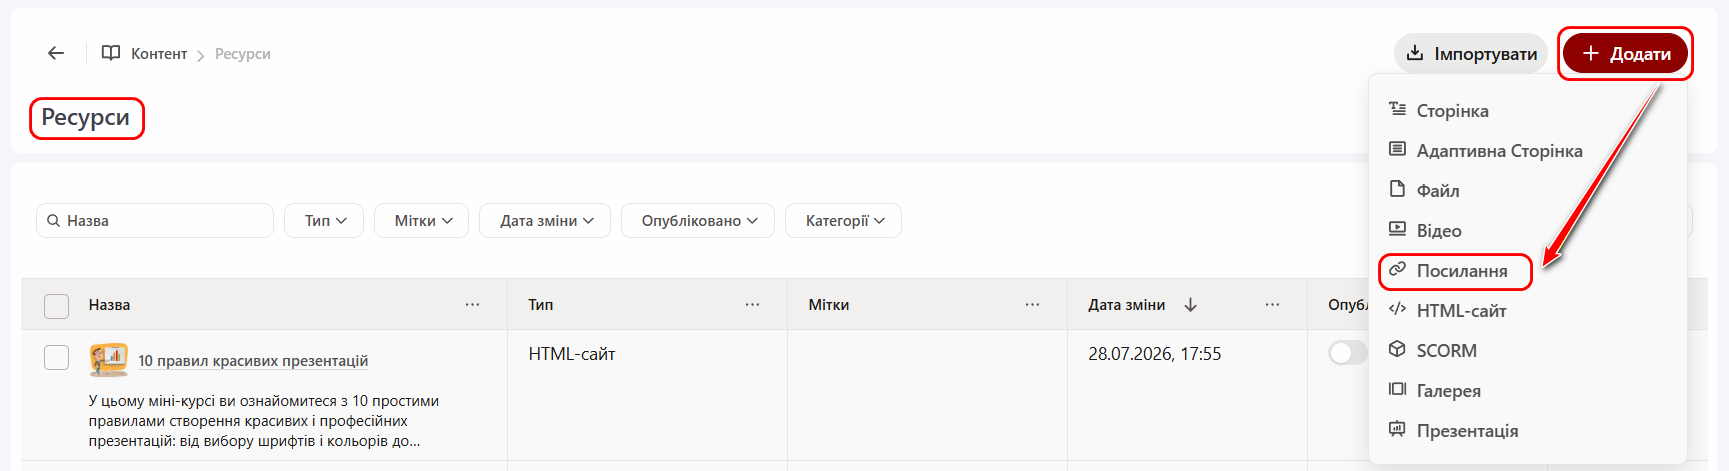
Task: Expand the Тип filter dropdown
Action: 326,220
